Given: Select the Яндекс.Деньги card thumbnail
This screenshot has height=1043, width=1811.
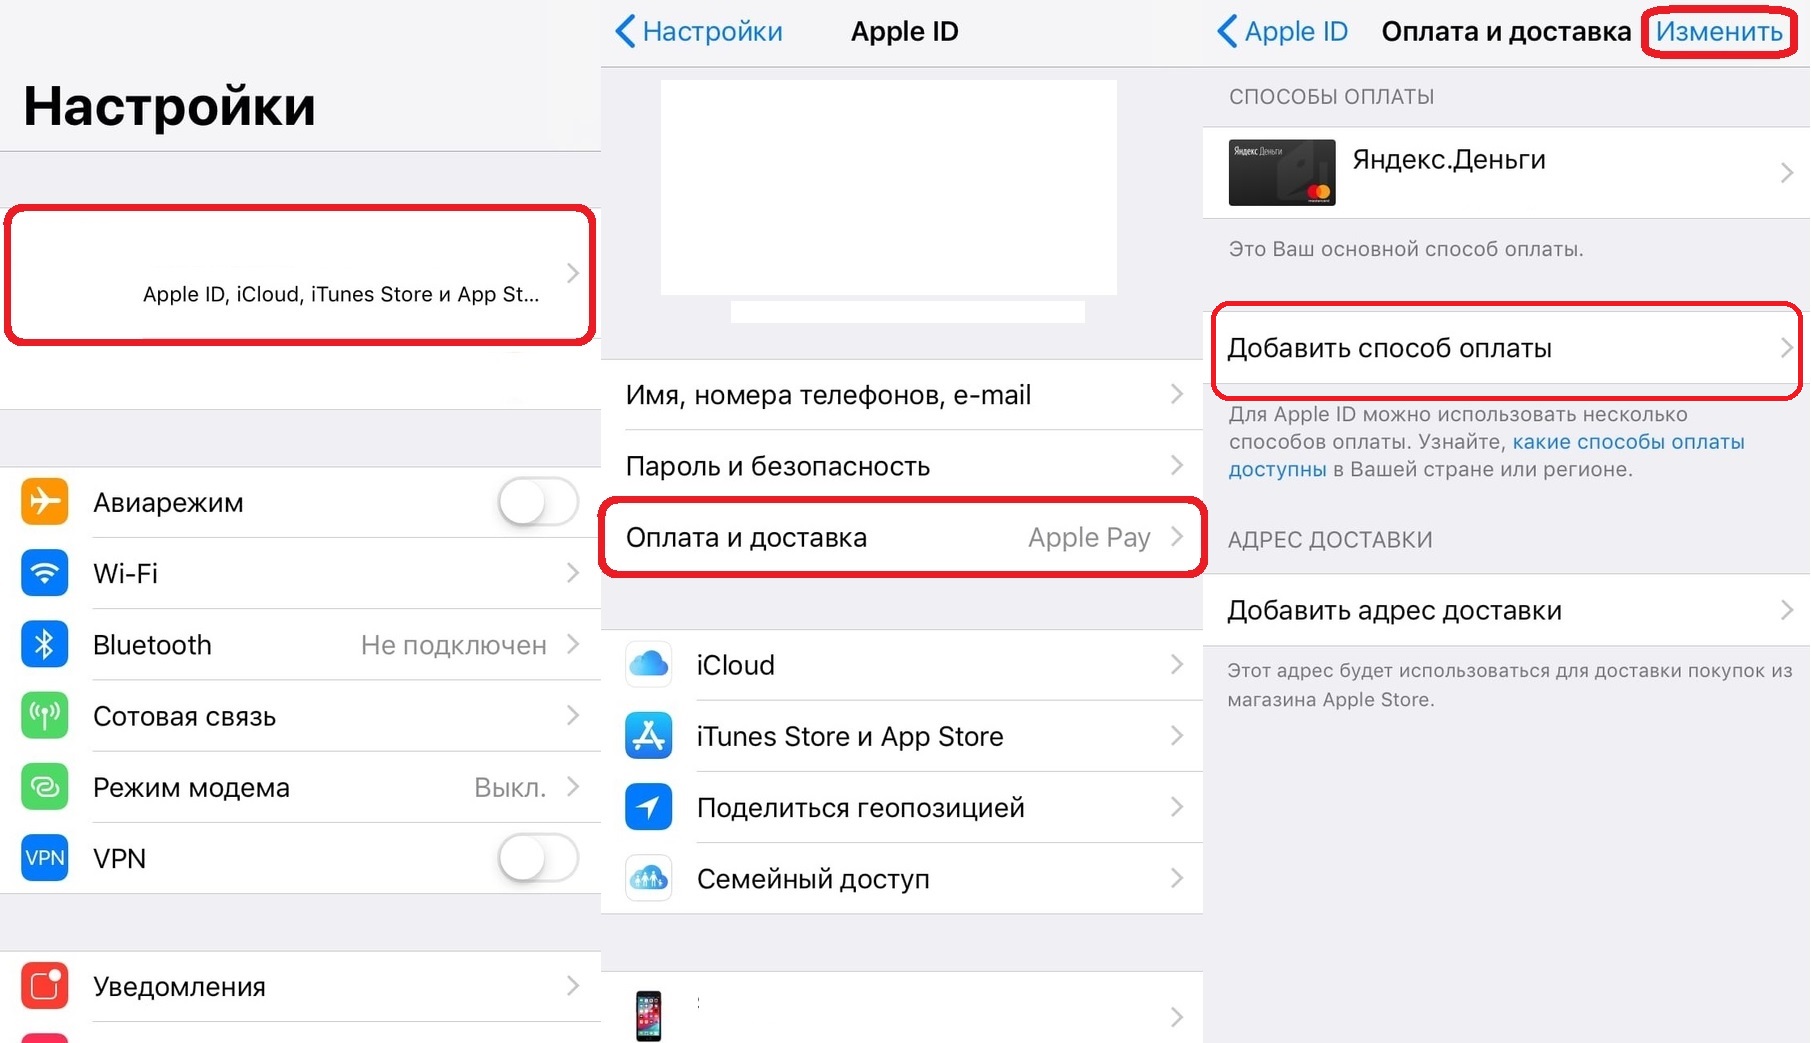Looking at the screenshot, I should tap(1282, 172).
